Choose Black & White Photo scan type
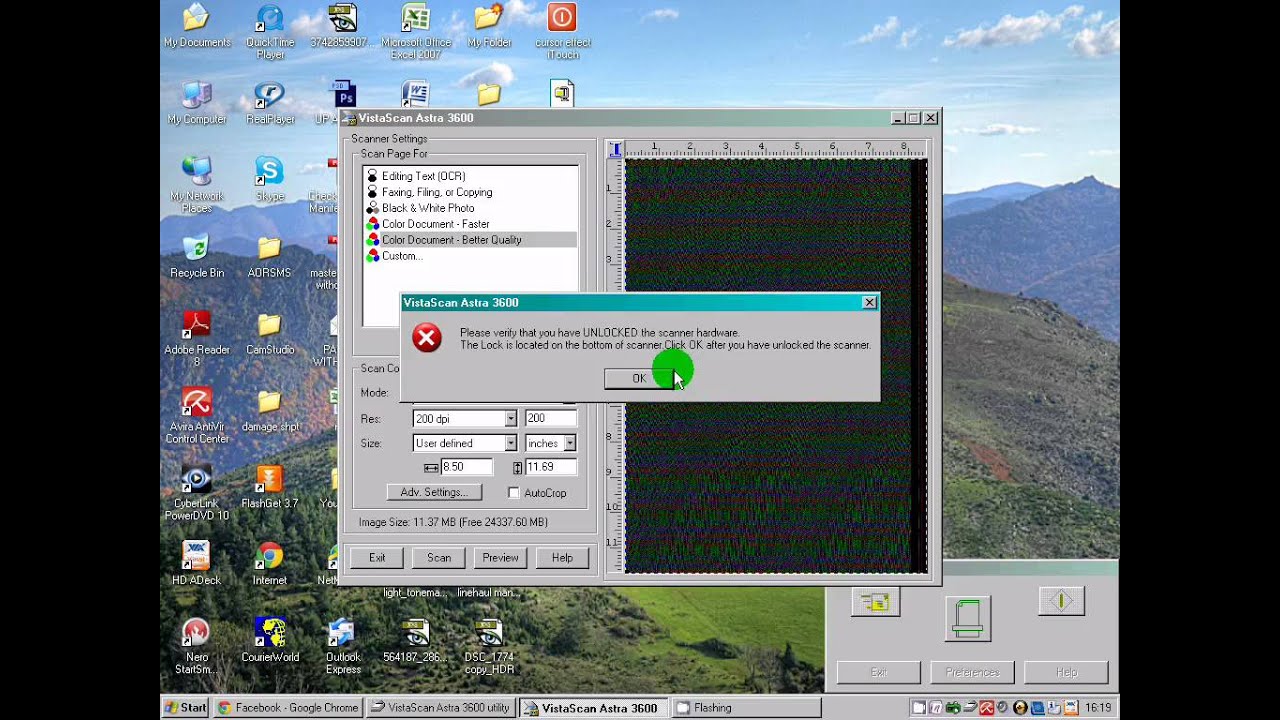1280x720 pixels. click(427, 208)
